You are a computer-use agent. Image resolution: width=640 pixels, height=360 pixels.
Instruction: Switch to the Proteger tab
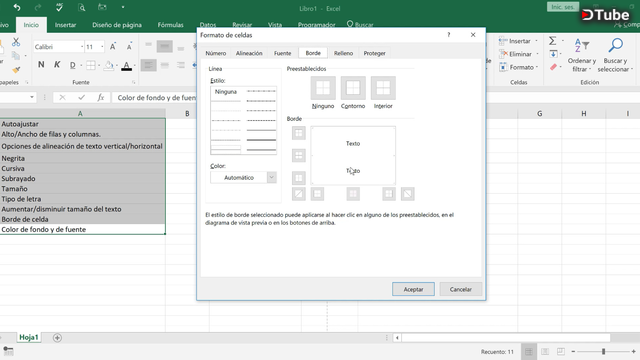(374, 53)
